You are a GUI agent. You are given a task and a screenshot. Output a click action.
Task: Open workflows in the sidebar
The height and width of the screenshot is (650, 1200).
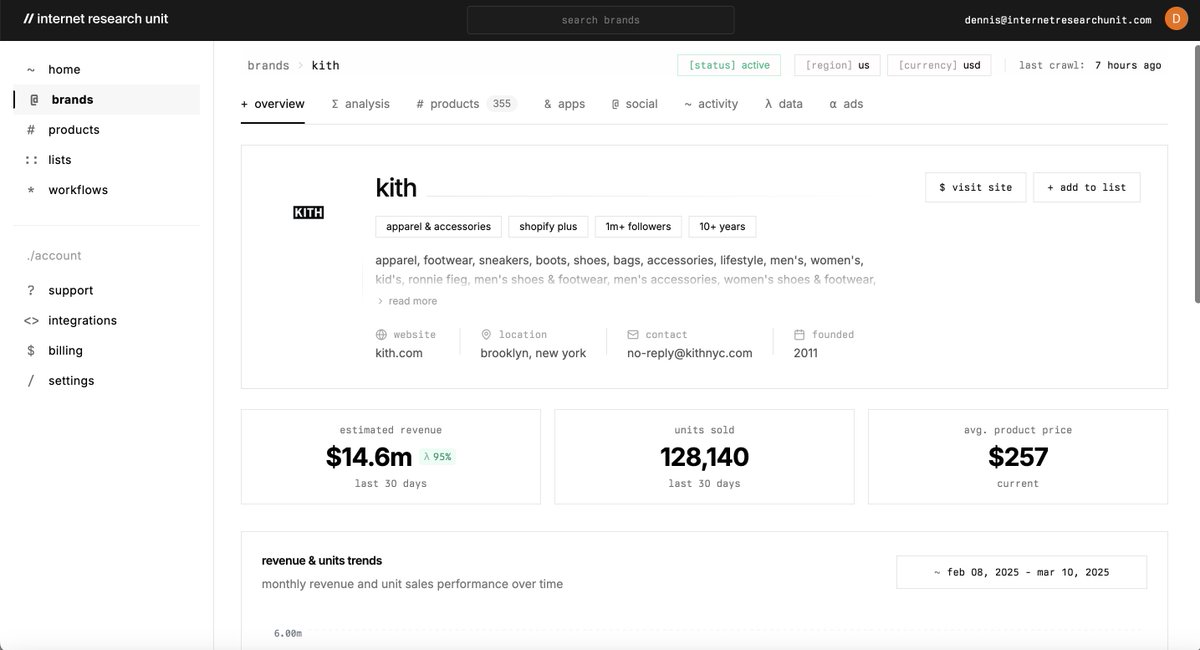tap(106, 190)
